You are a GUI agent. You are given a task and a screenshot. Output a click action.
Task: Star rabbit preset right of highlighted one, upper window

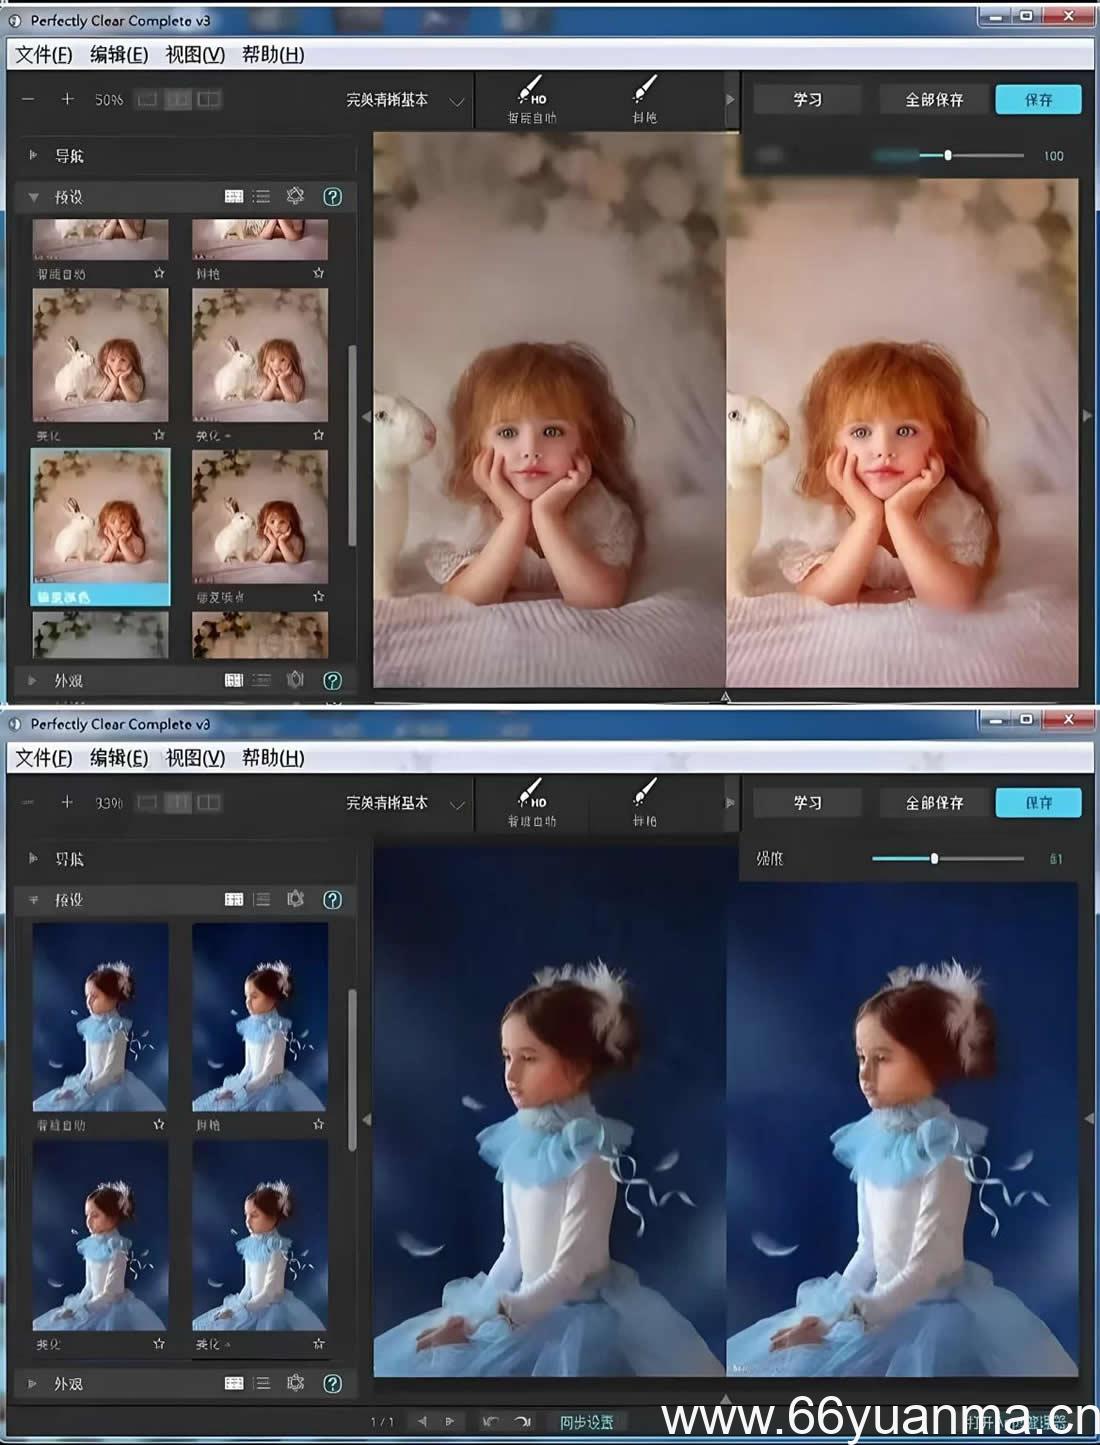318,596
